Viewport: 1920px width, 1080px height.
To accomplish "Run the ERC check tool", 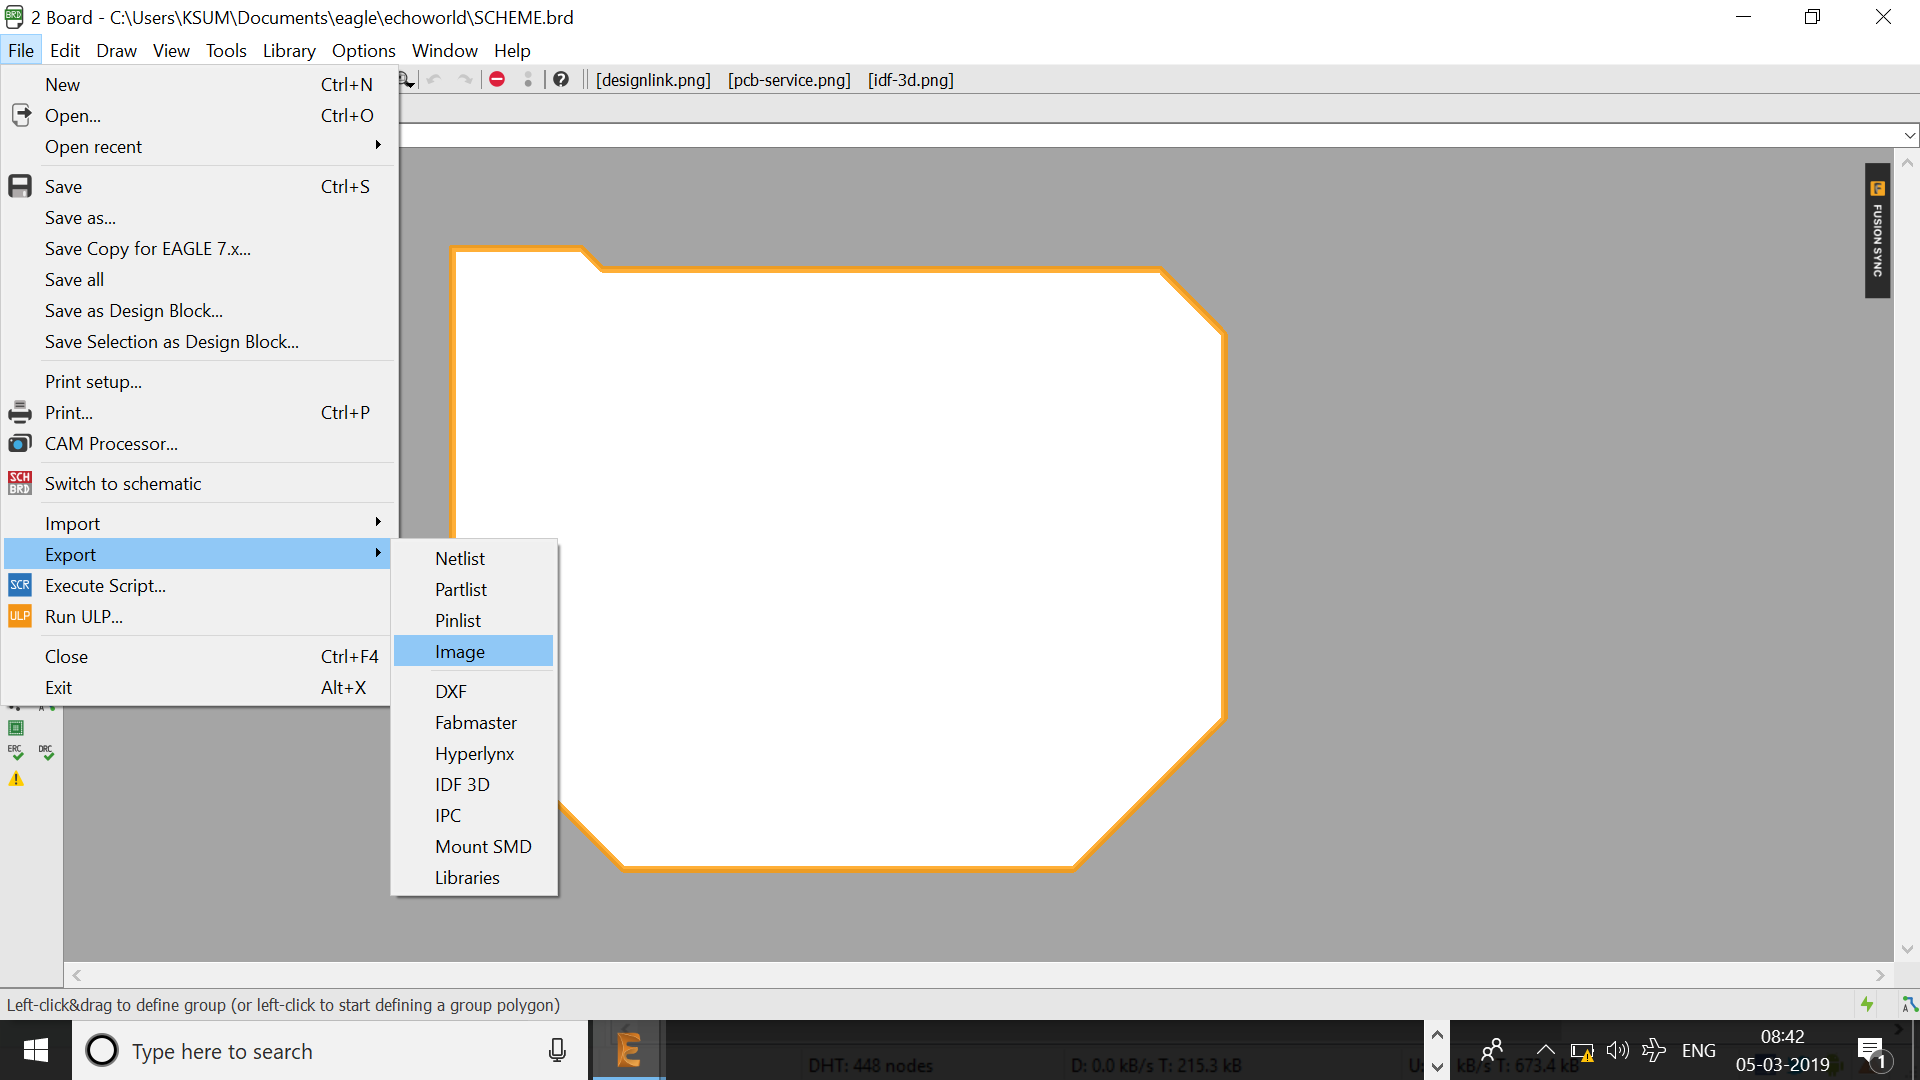I will tap(16, 752).
